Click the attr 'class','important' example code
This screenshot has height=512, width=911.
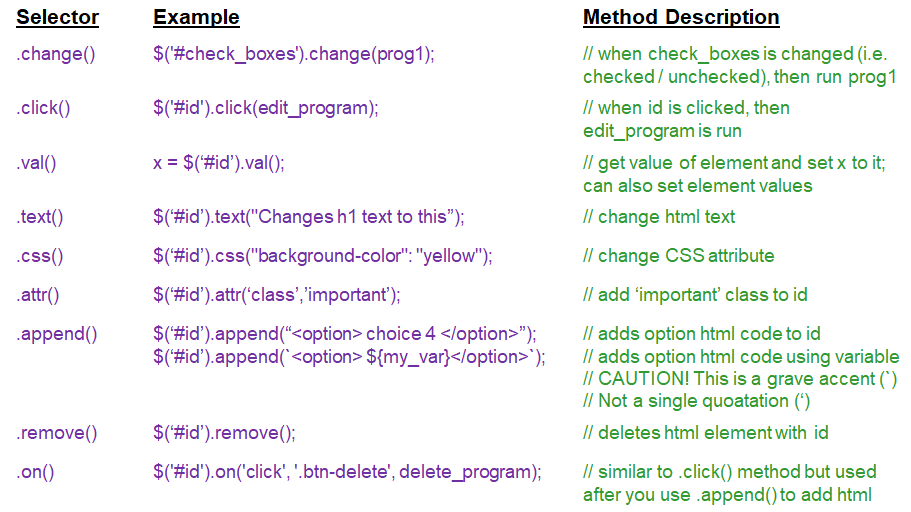click(x=276, y=295)
